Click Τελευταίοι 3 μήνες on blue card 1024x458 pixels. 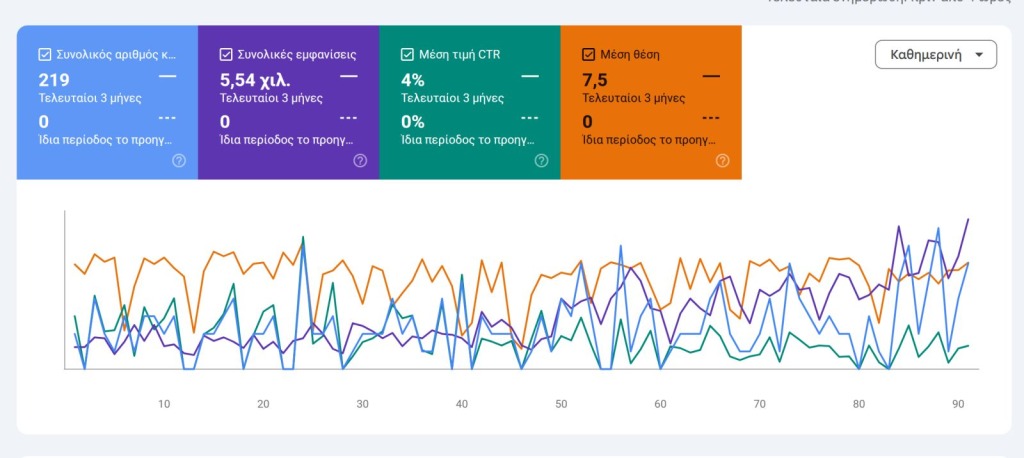90,99
